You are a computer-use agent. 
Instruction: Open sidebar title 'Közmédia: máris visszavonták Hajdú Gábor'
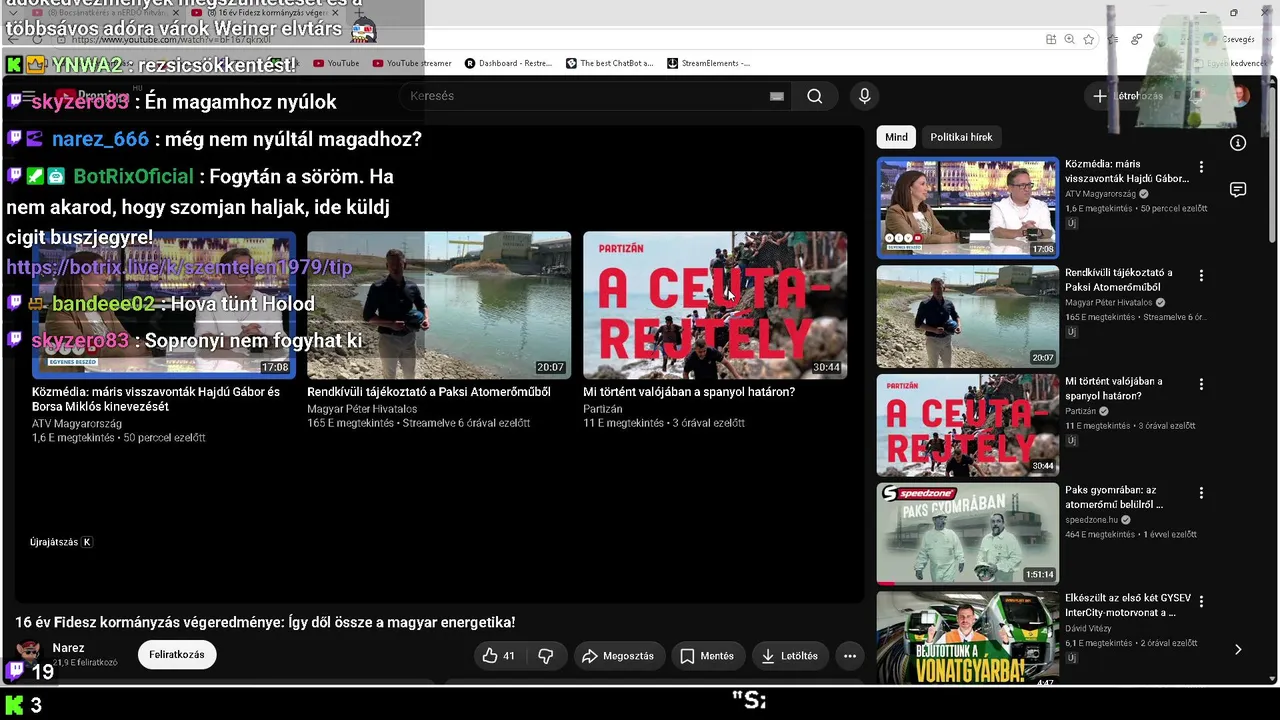click(1126, 171)
